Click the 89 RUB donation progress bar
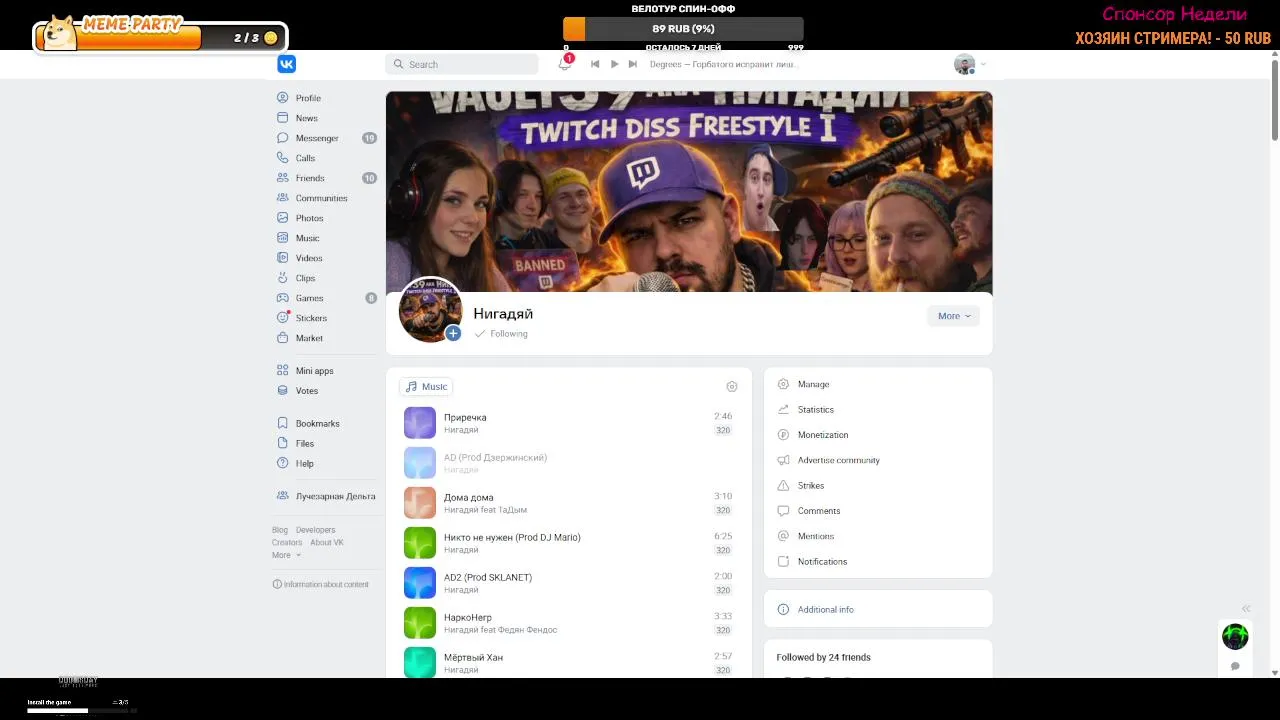This screenshot has height=720, width=1280. pyautogui.click(x=683, y=29)
